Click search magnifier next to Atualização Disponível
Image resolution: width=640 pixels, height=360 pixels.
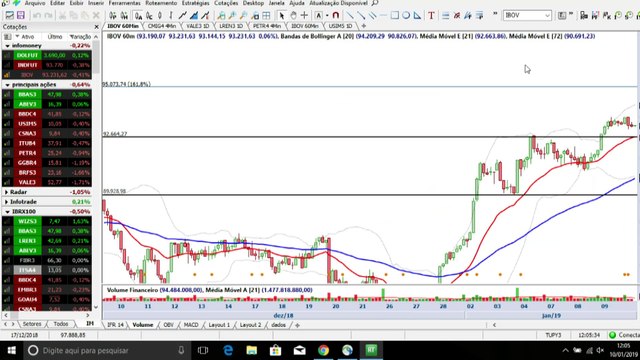375,3
